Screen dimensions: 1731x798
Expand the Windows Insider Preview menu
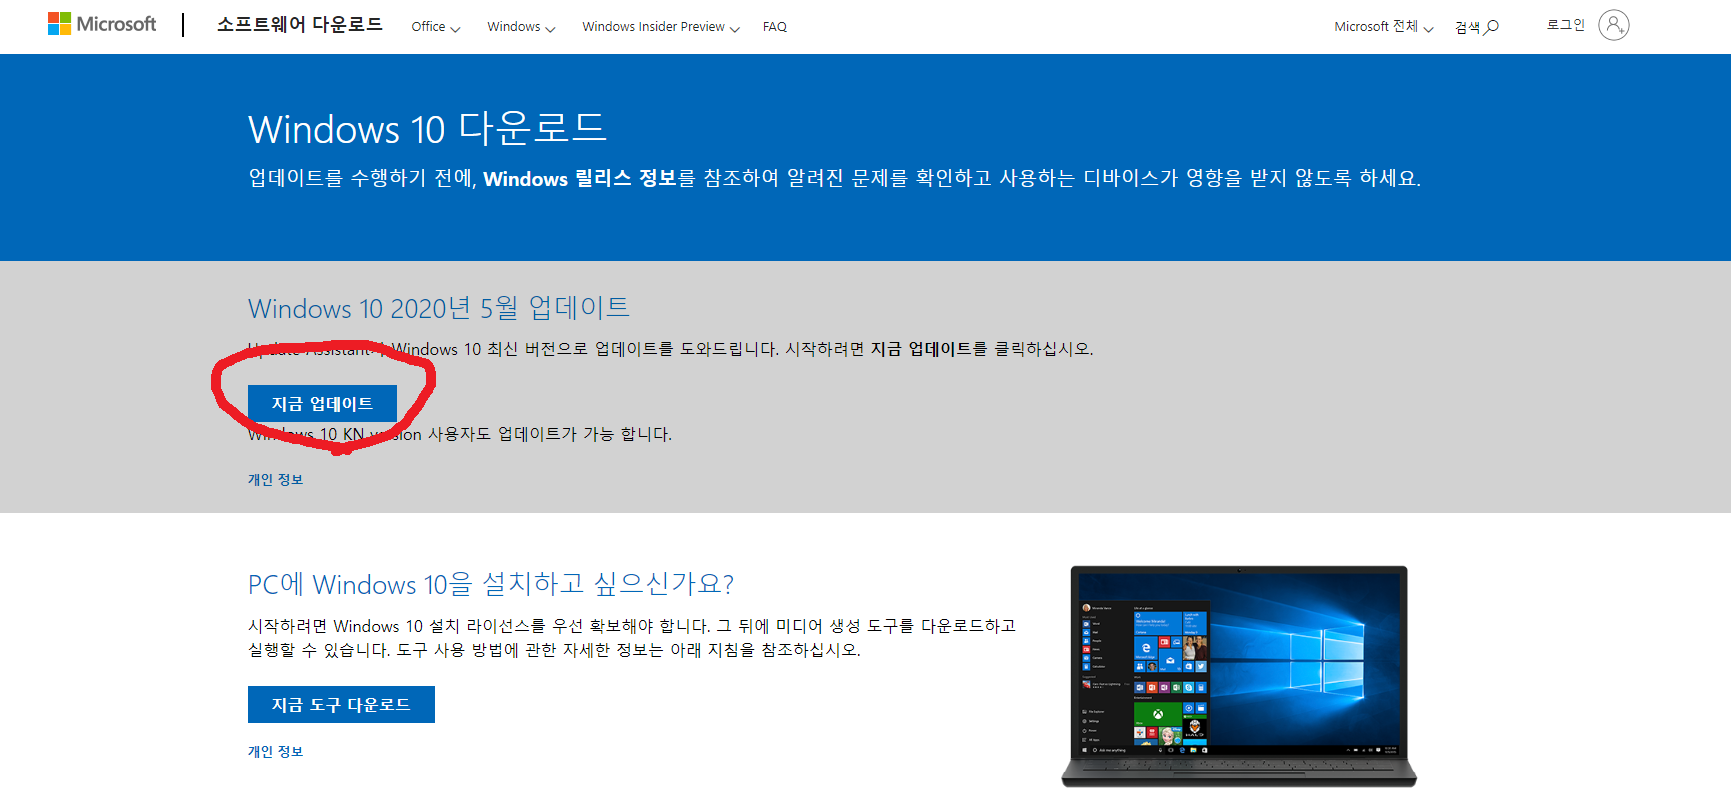661,27
